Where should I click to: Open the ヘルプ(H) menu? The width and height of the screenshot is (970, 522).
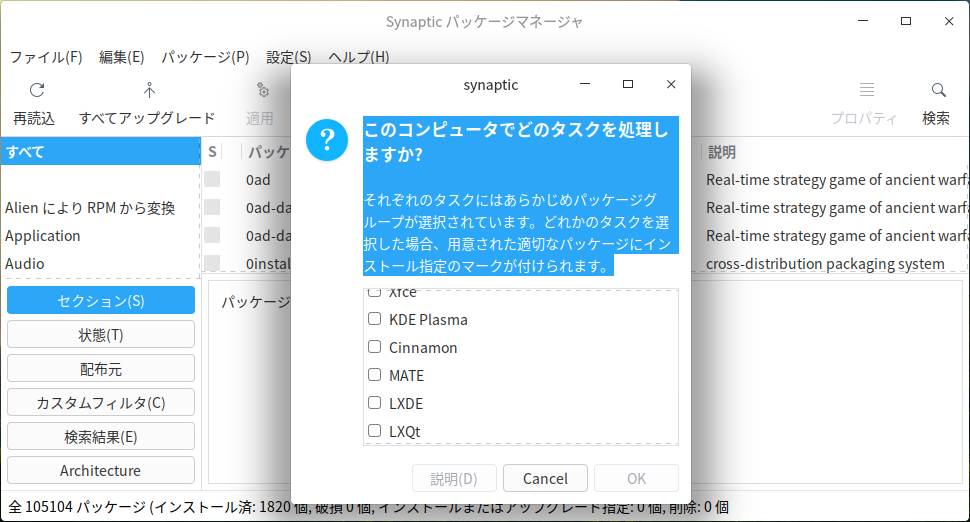[x=359, y=57]
